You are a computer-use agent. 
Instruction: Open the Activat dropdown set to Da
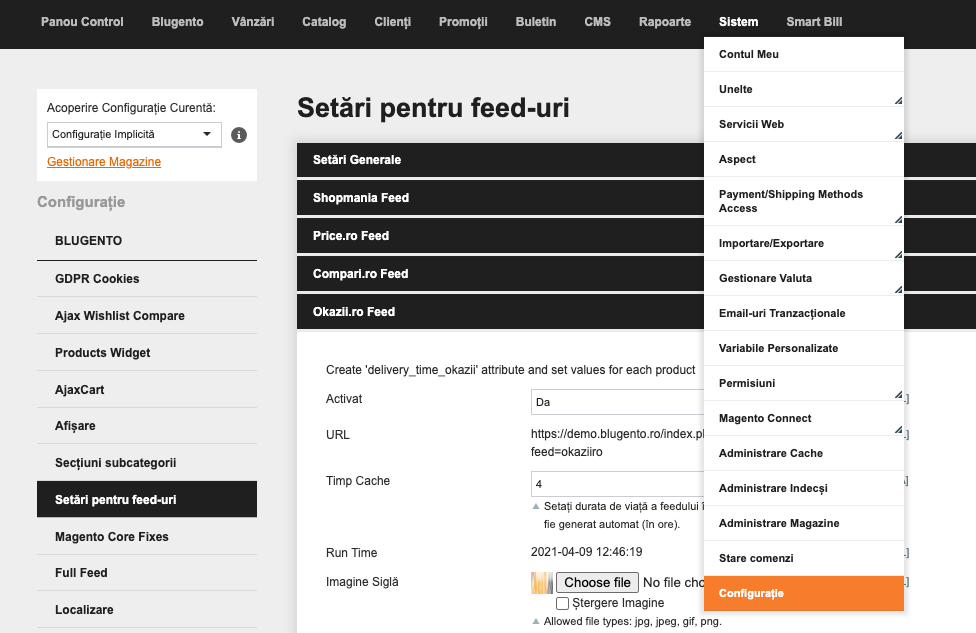(617, 402)
